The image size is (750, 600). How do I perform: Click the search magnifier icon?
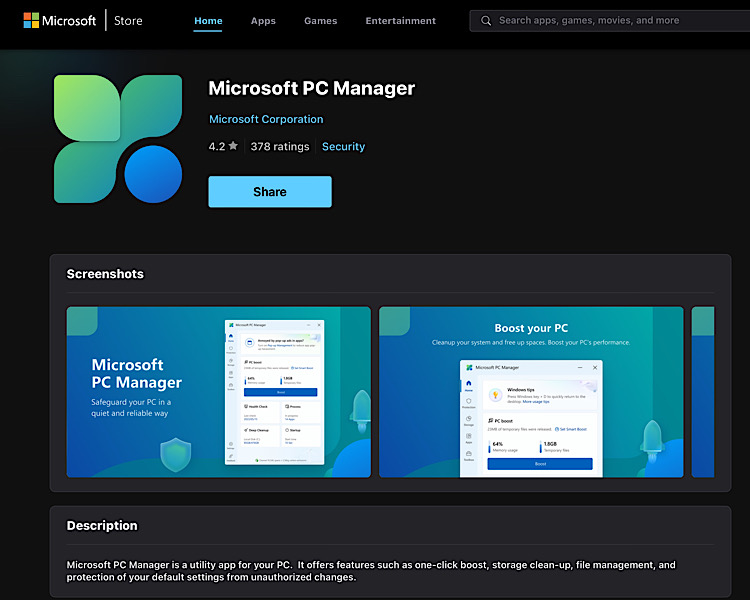[485, 21]
